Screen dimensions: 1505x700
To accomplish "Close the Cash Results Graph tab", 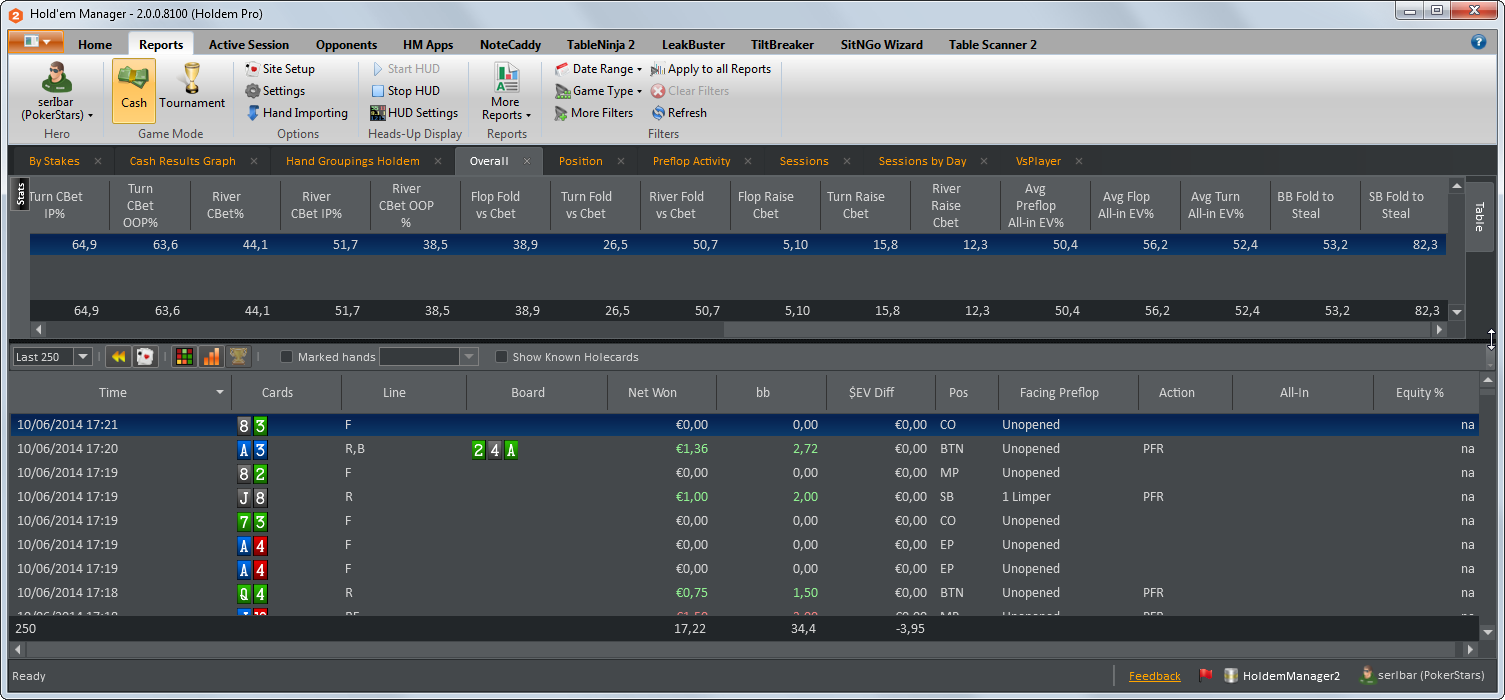I will (254, 161).
